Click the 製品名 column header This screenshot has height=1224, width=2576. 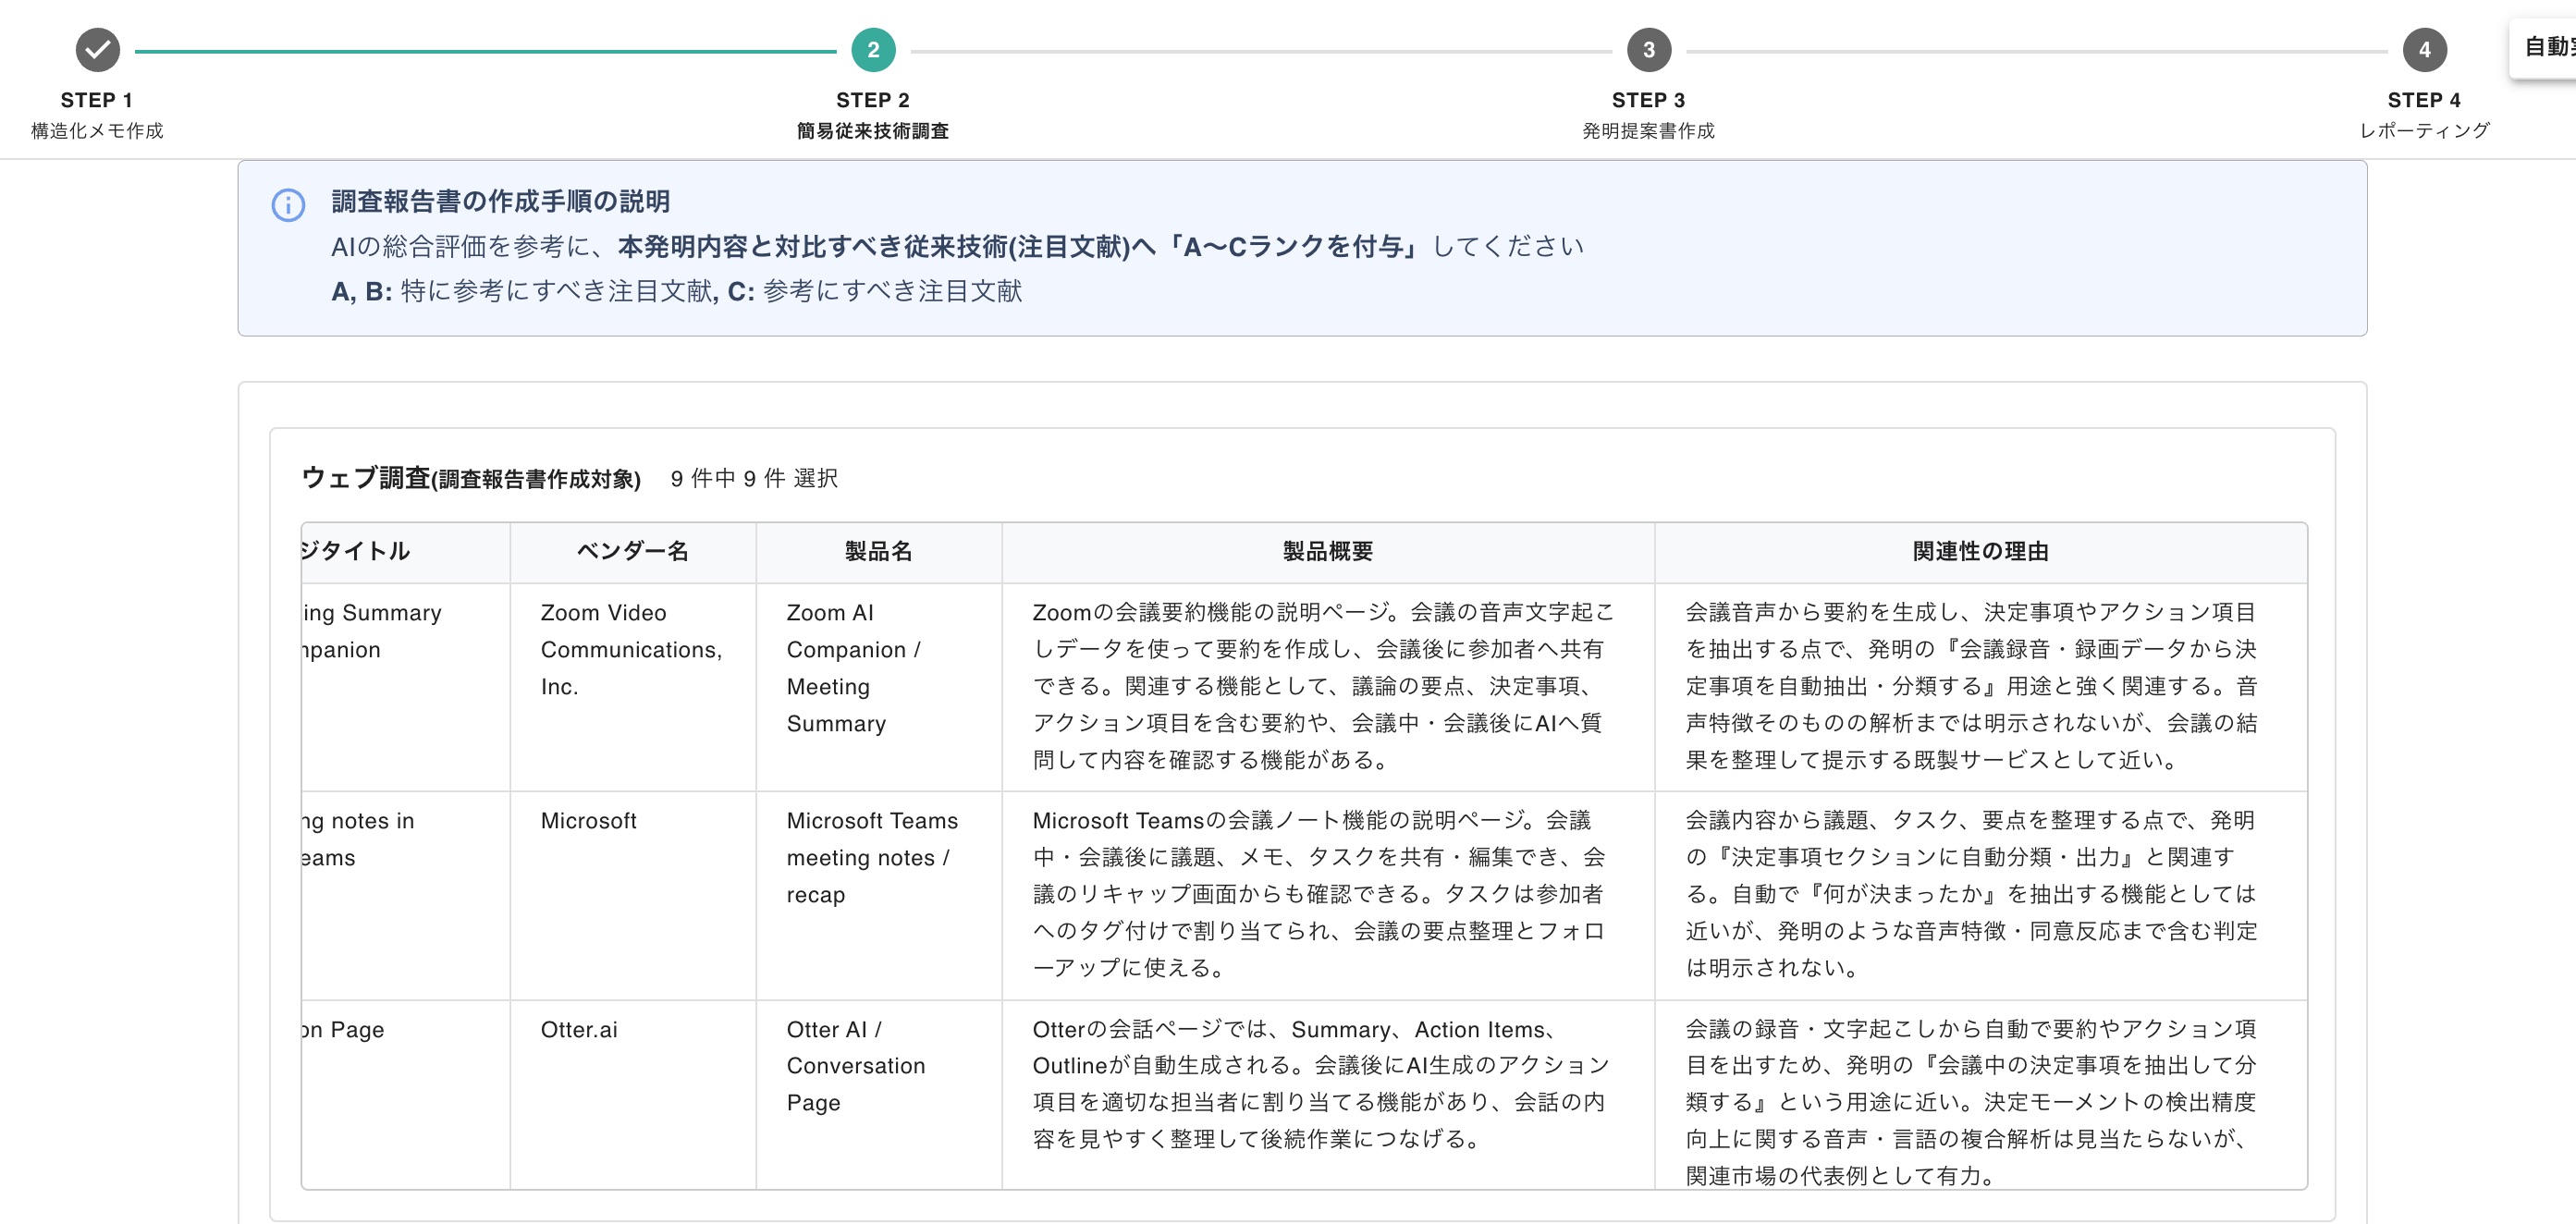(879, 551)
